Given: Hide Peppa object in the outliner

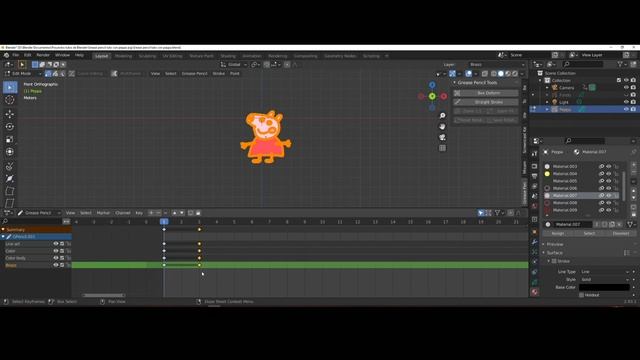Looking at the screenshot, I should click(626, 109).
